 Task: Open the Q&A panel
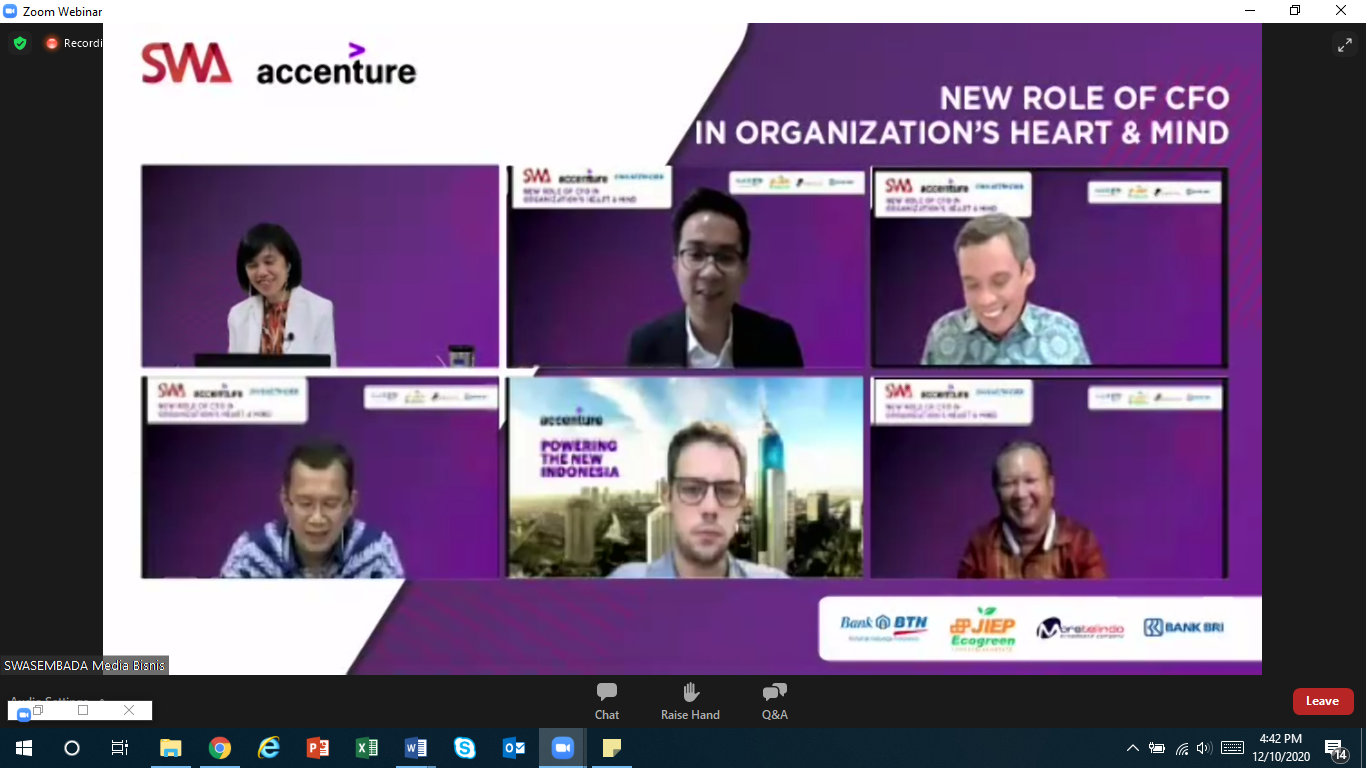(x=774, y=701)
